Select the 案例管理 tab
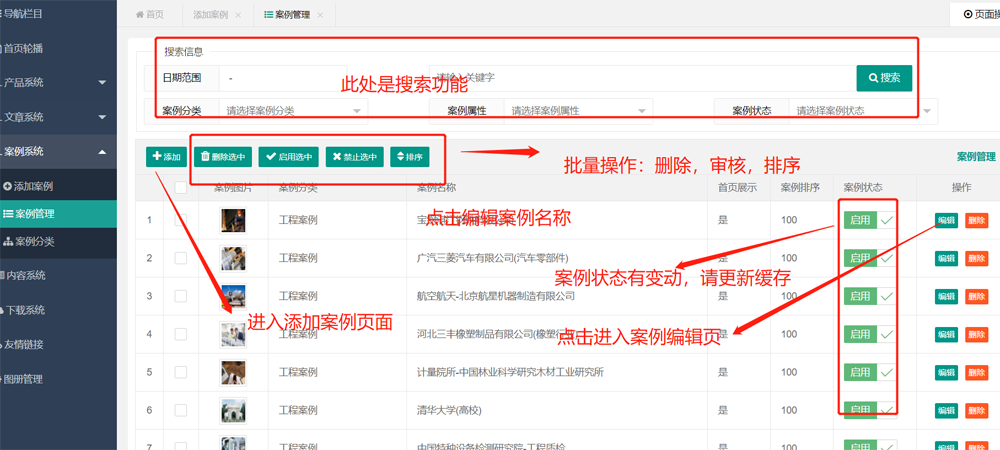This screenshot has width=1000, height=450. (x=287, y=15)
